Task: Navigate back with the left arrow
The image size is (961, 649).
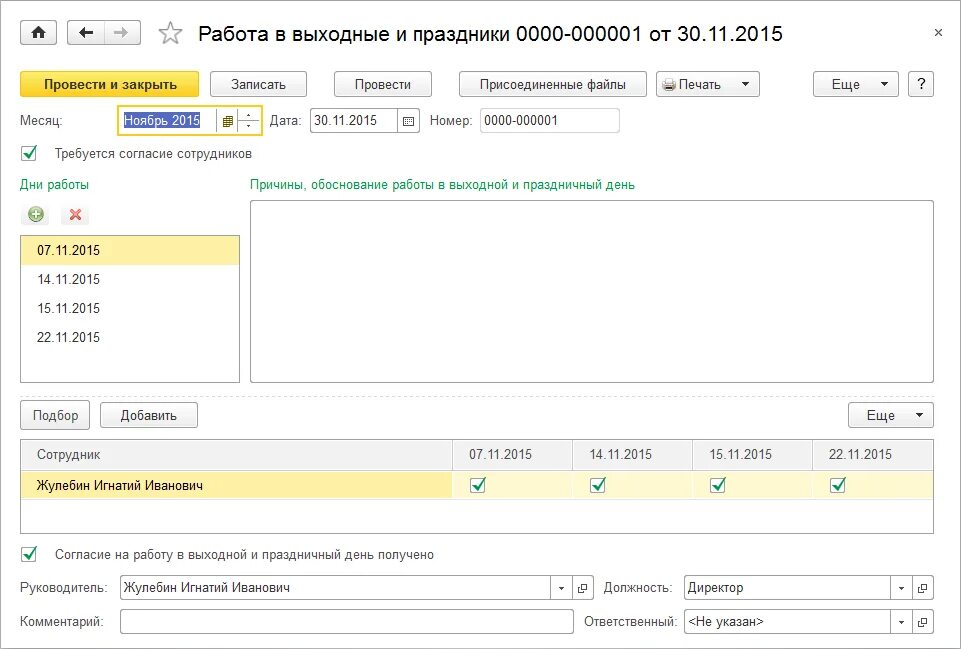Action: point(86,33)
